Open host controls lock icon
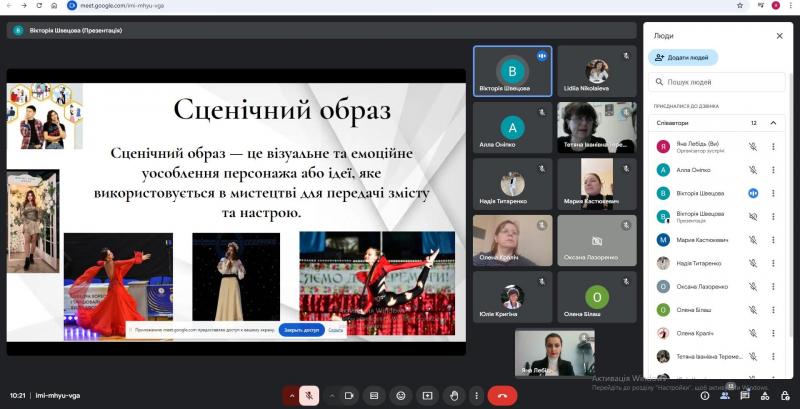This screenshot has width=800, height=409. (785, 396)
